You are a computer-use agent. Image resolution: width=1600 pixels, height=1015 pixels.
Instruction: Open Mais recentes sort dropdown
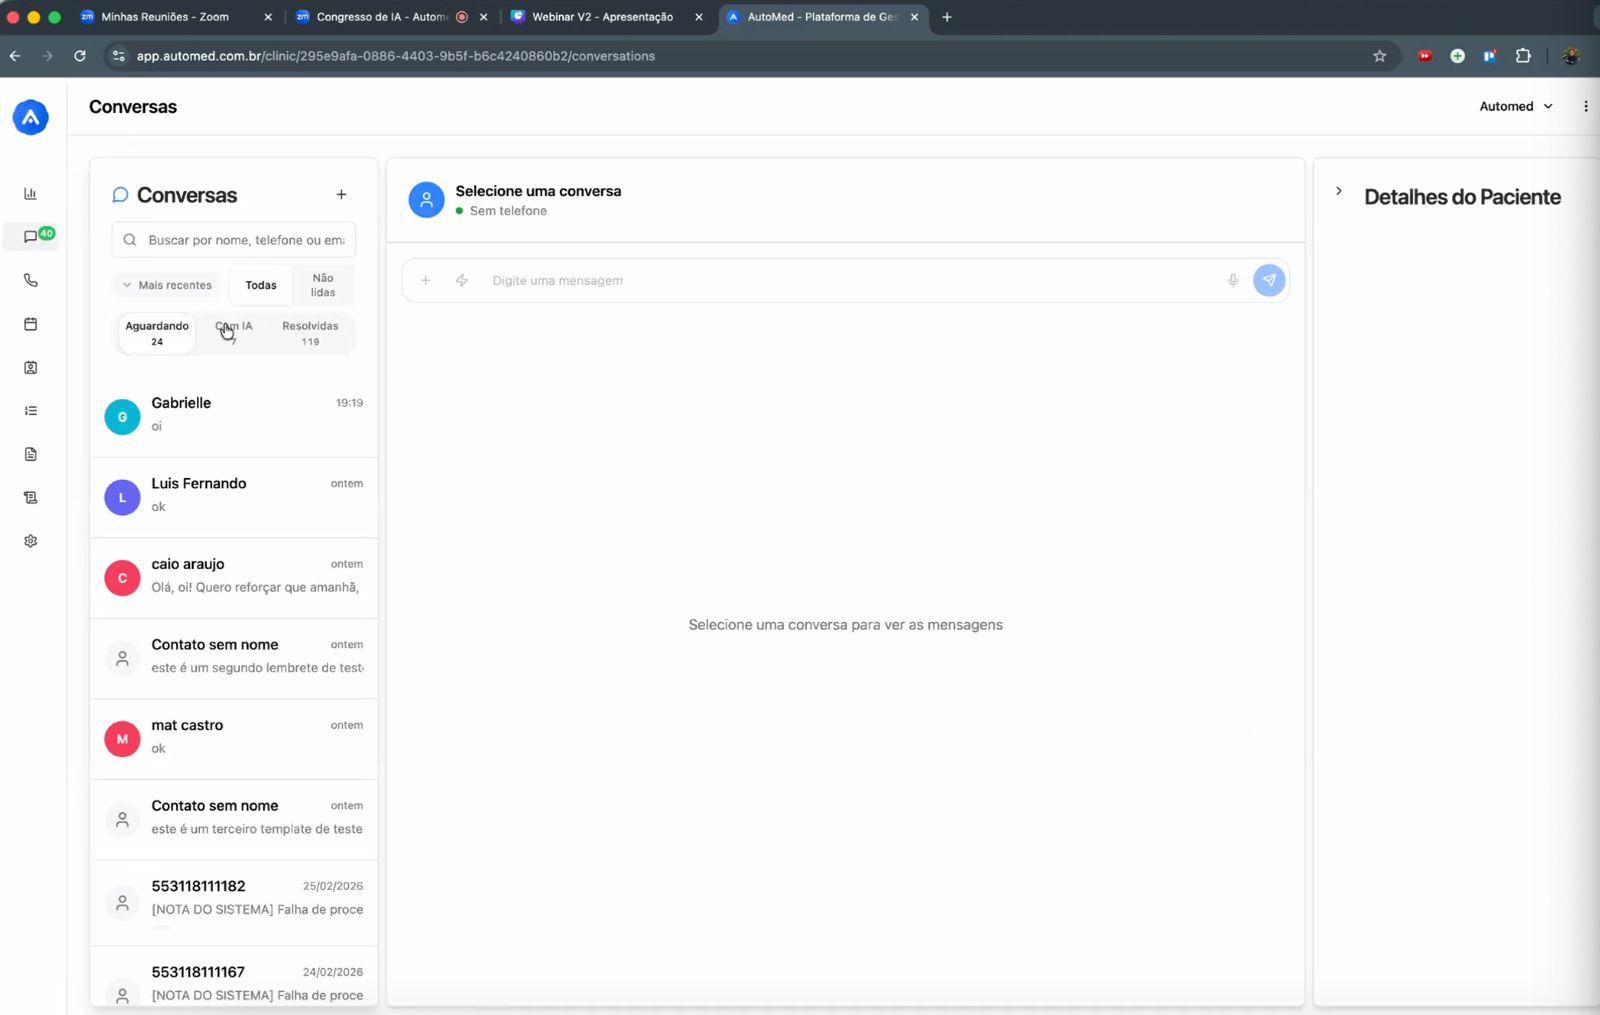pos(167,285)
